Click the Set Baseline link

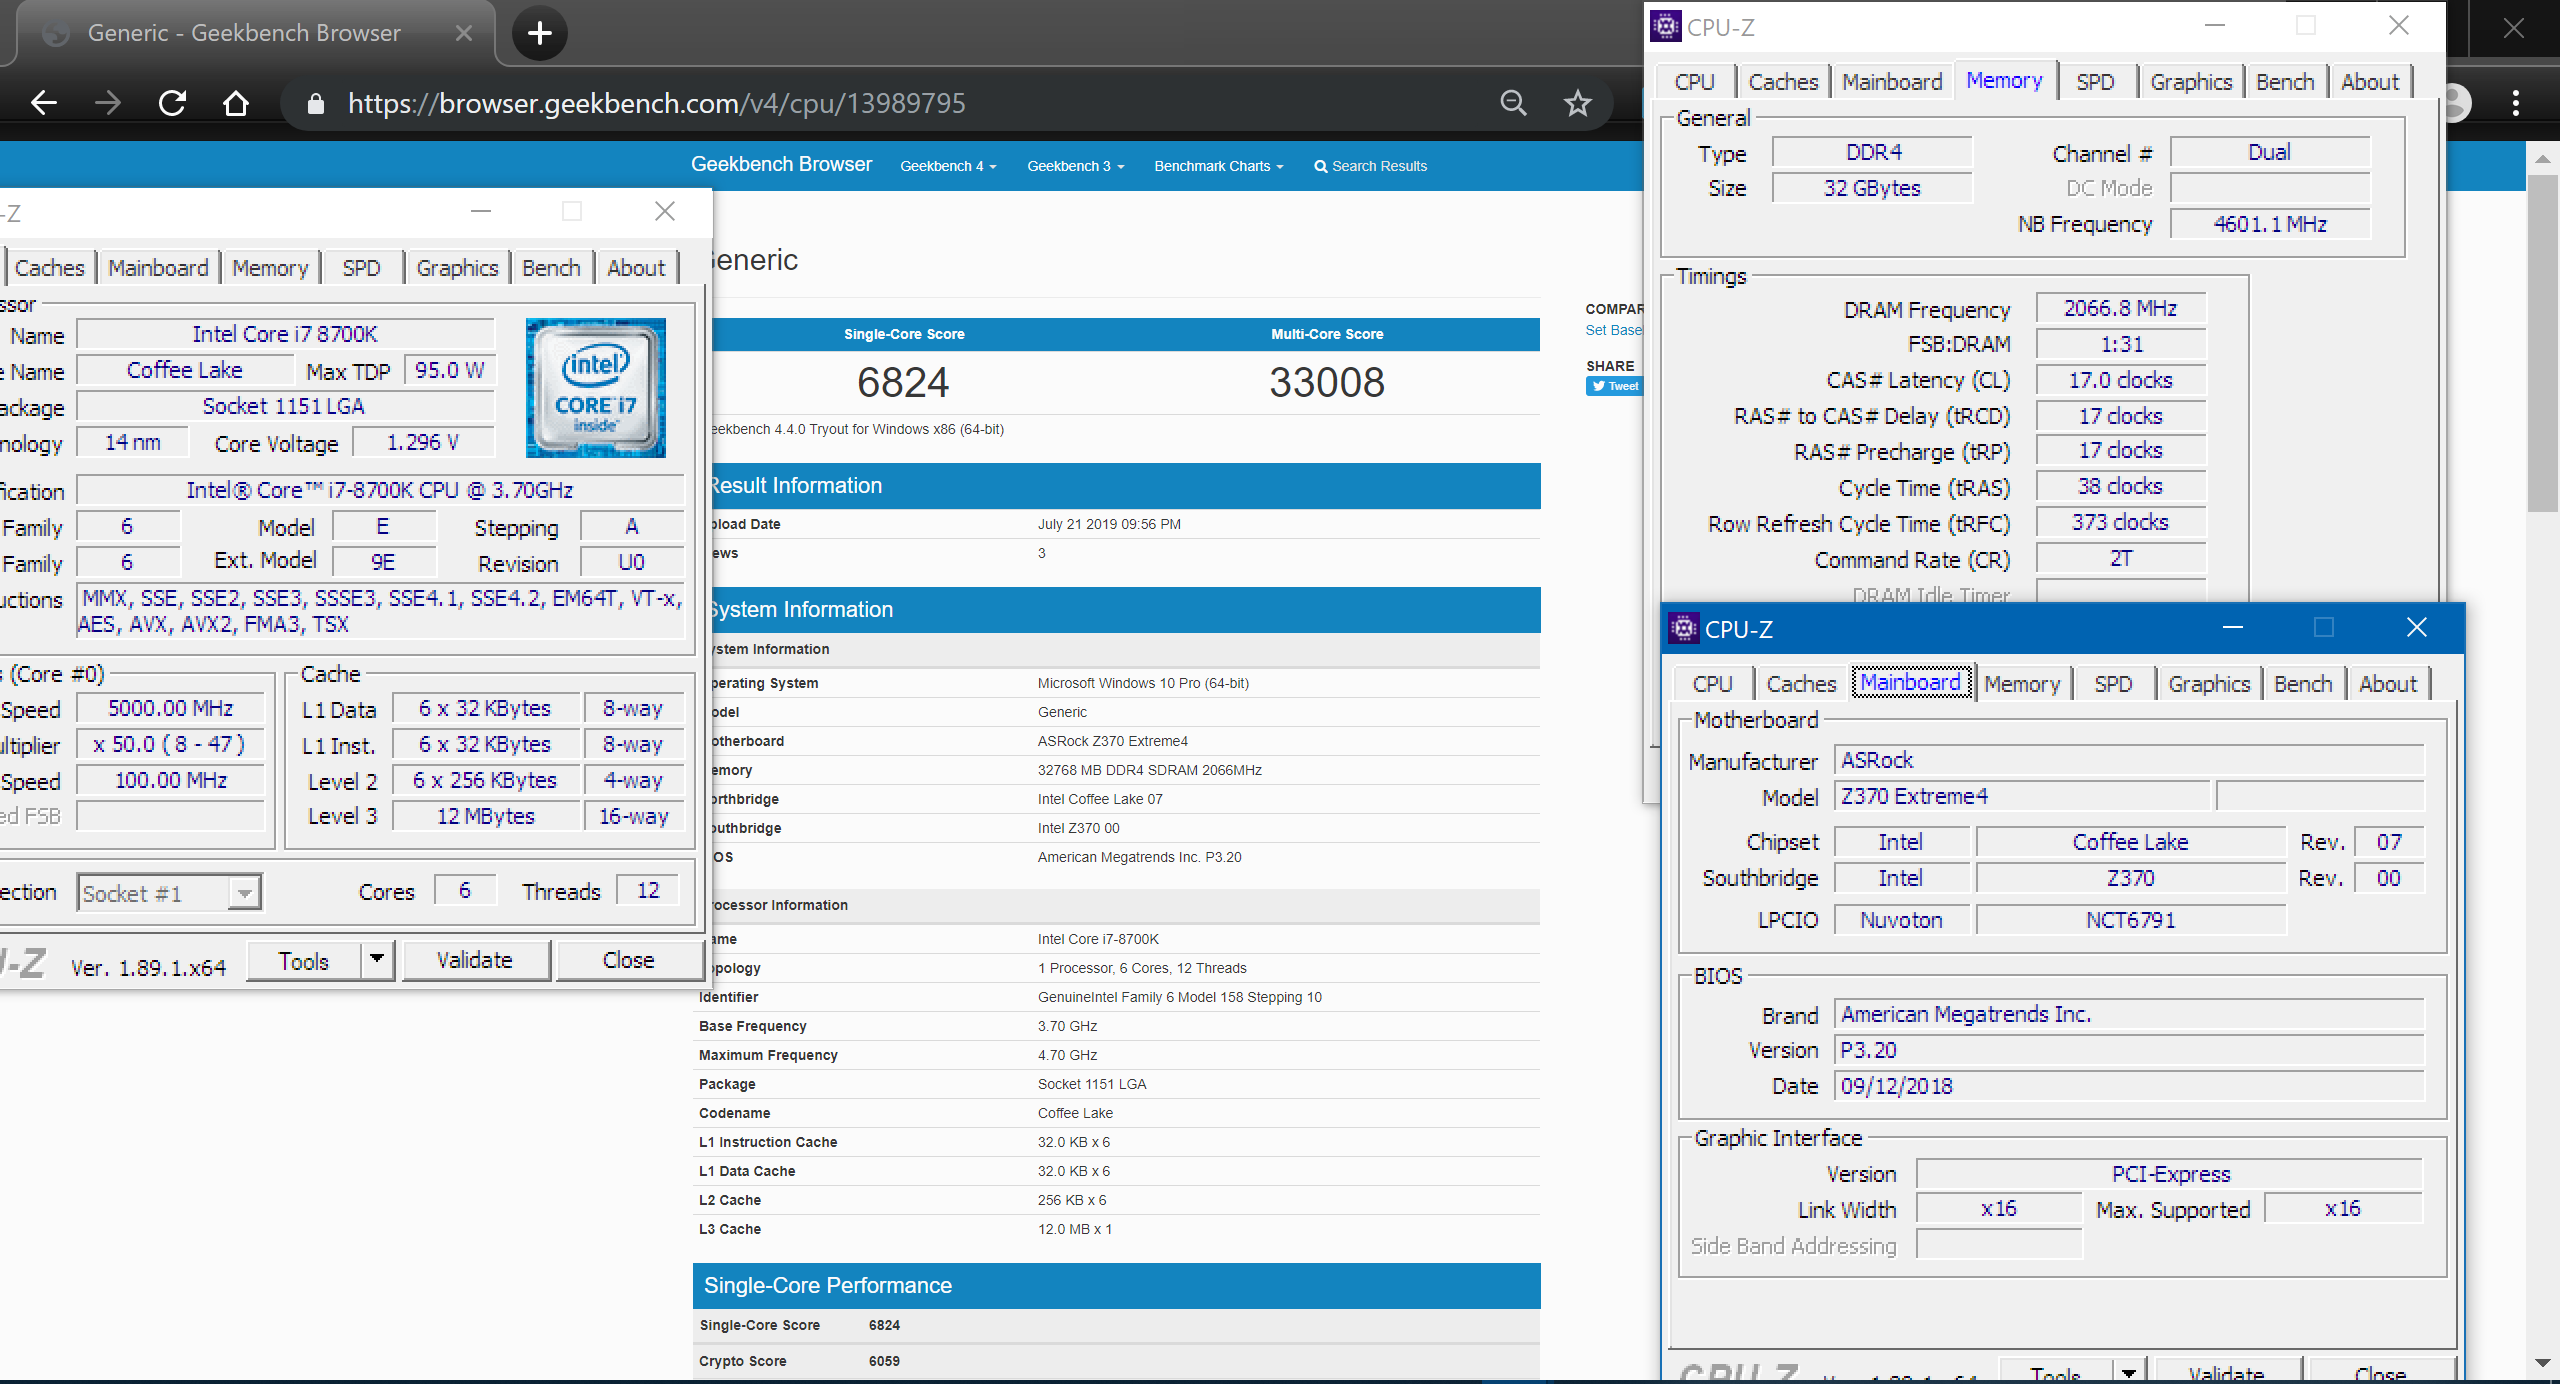(x=1613, y=330)
